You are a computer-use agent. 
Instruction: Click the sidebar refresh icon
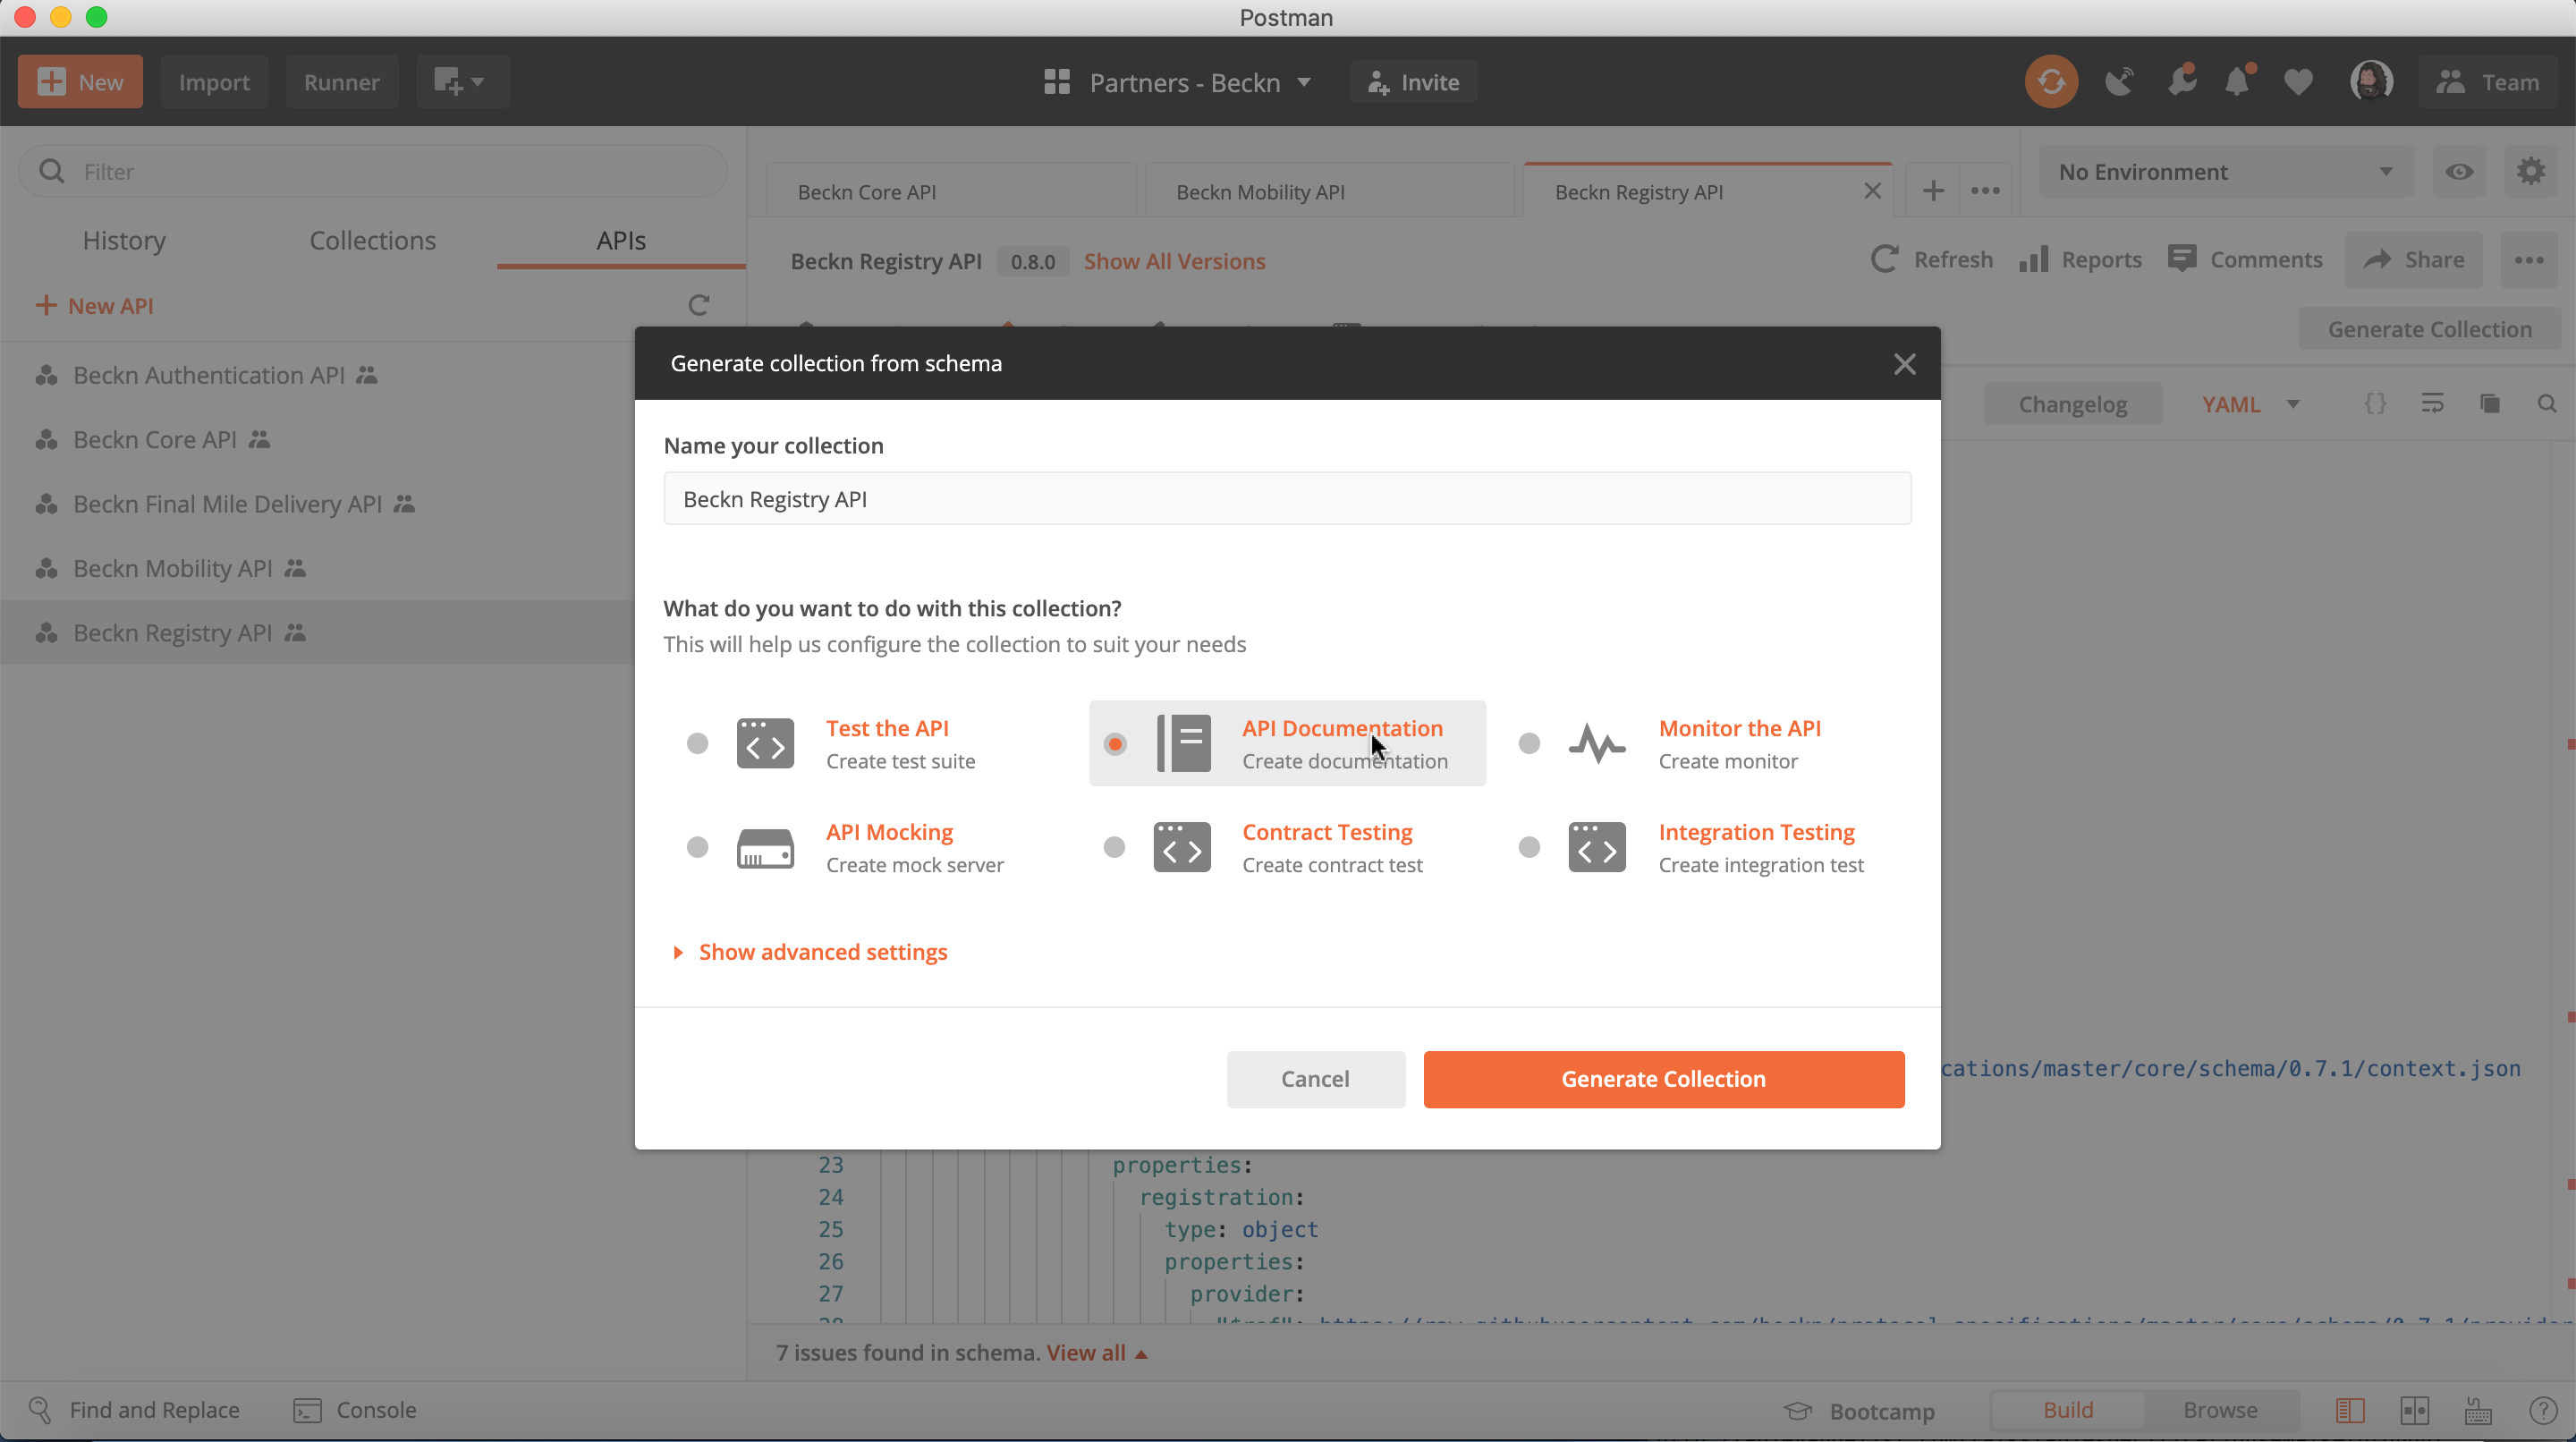pyautogui.click(x=699, y=305)
